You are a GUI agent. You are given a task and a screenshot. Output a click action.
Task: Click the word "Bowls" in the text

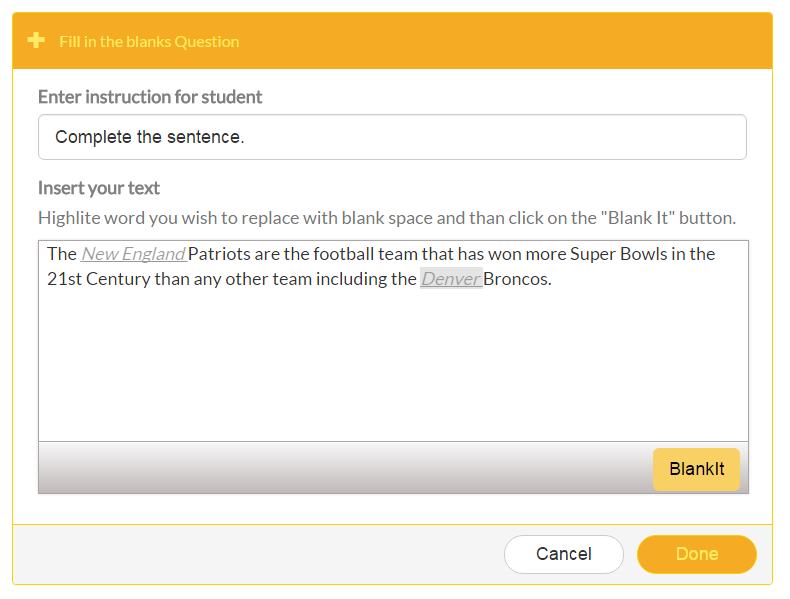(x=645, y=254)
